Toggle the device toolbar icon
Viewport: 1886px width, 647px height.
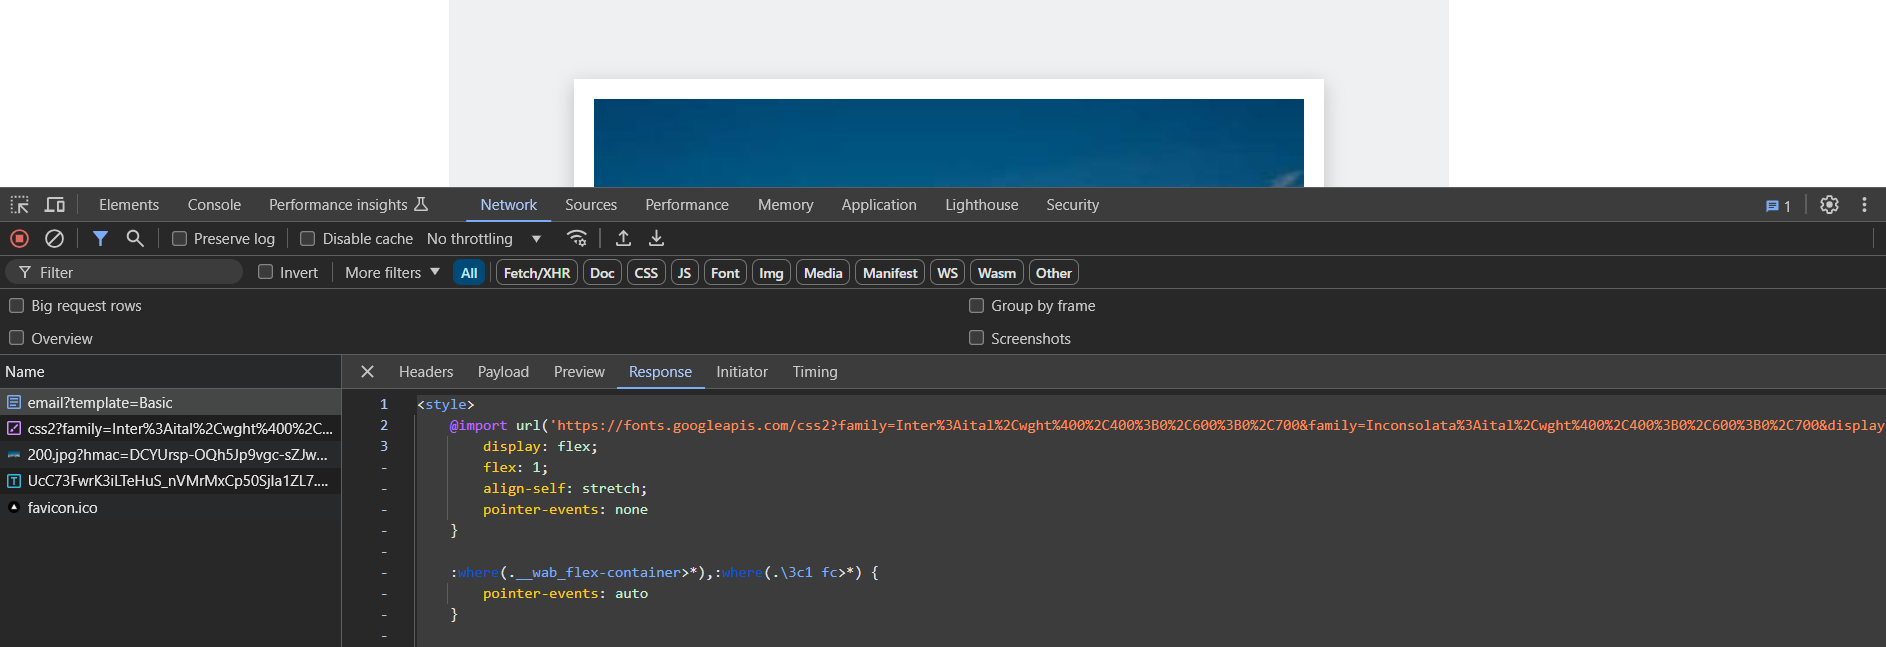point(55,205)
